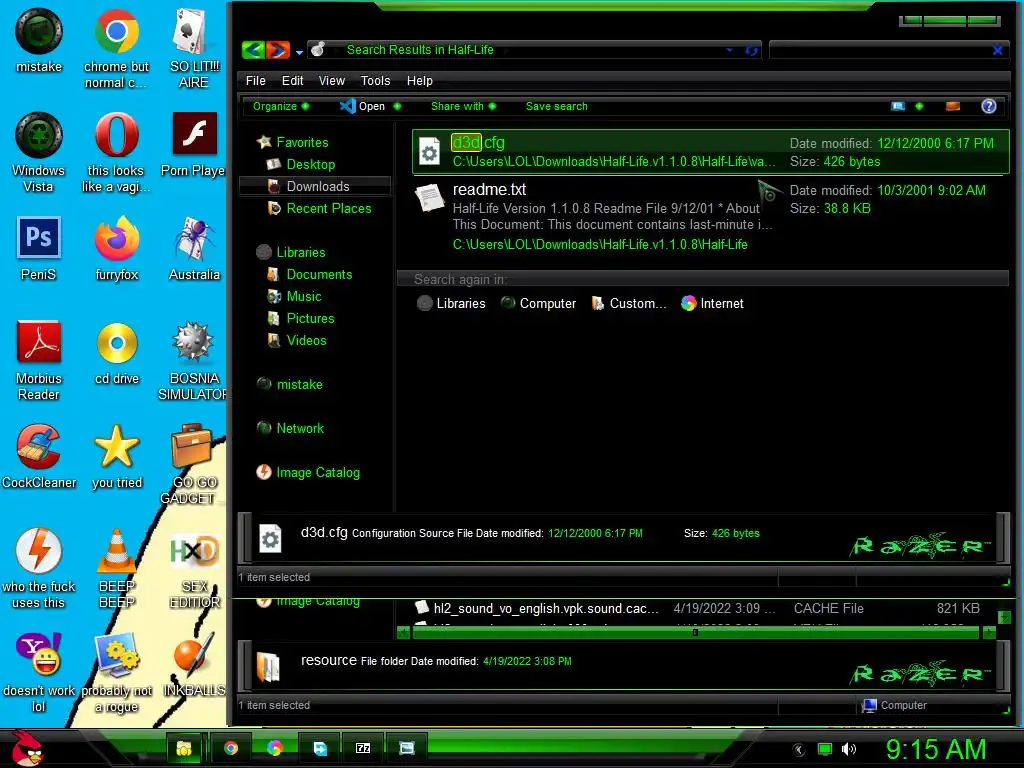Search again in Libraries
This screenshot has height=768, width=1024.
click(451, 304)
